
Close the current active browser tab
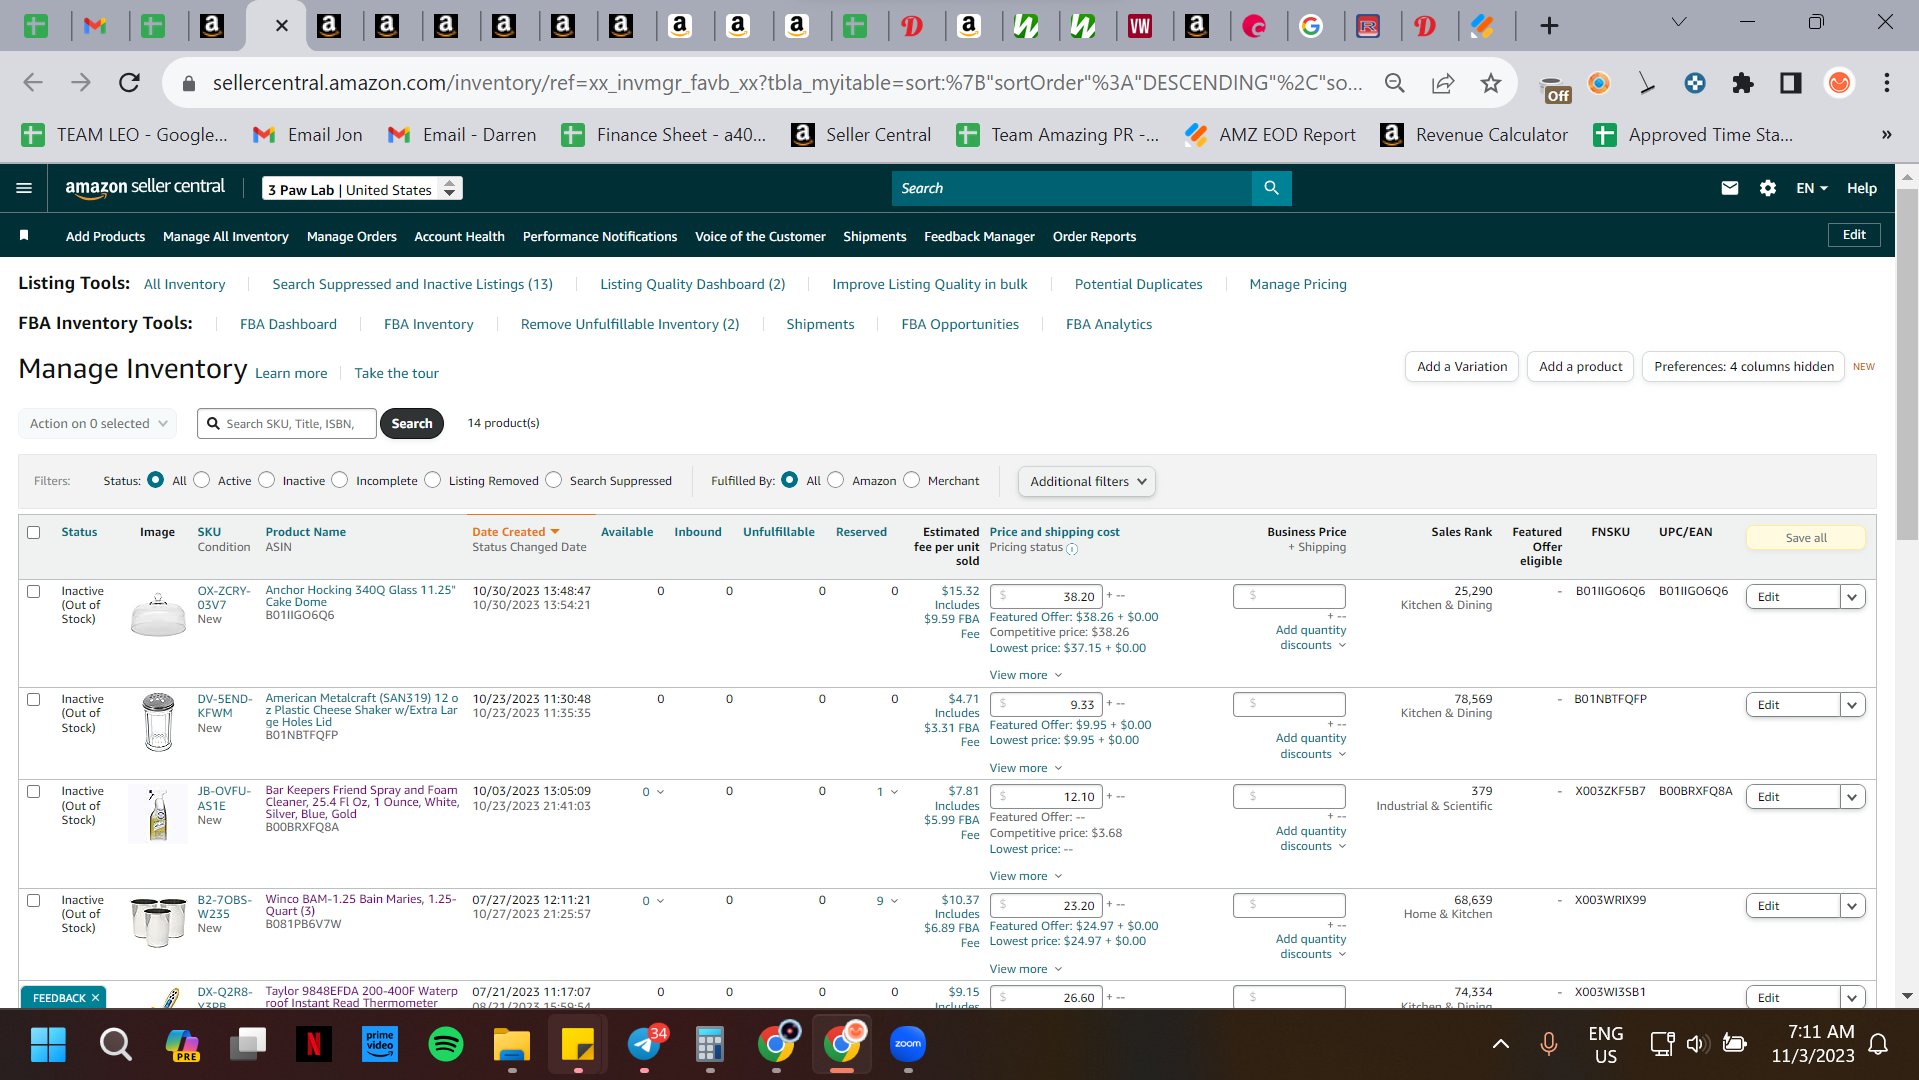(282, 26)
